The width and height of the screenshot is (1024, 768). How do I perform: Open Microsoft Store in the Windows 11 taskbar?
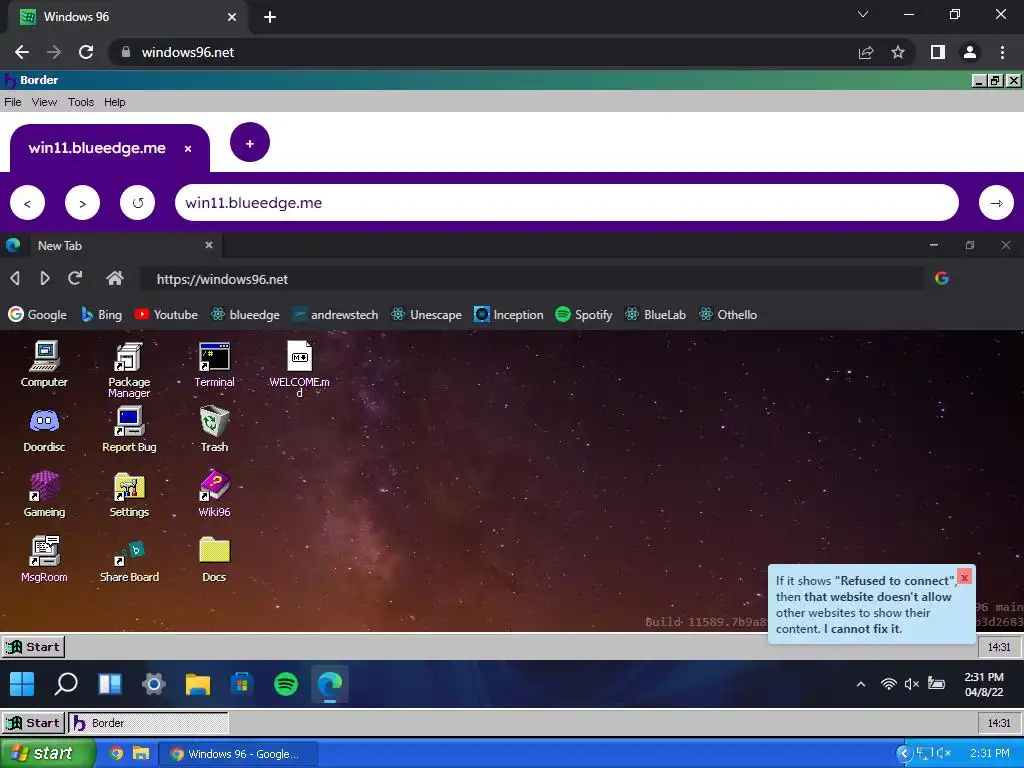[242, 684]
